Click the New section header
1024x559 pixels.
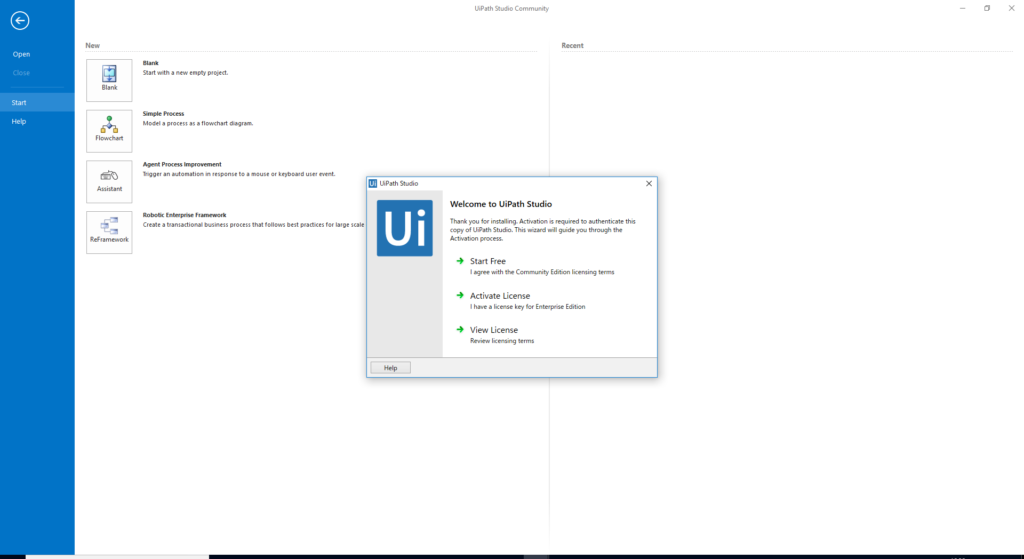point(93,46)
